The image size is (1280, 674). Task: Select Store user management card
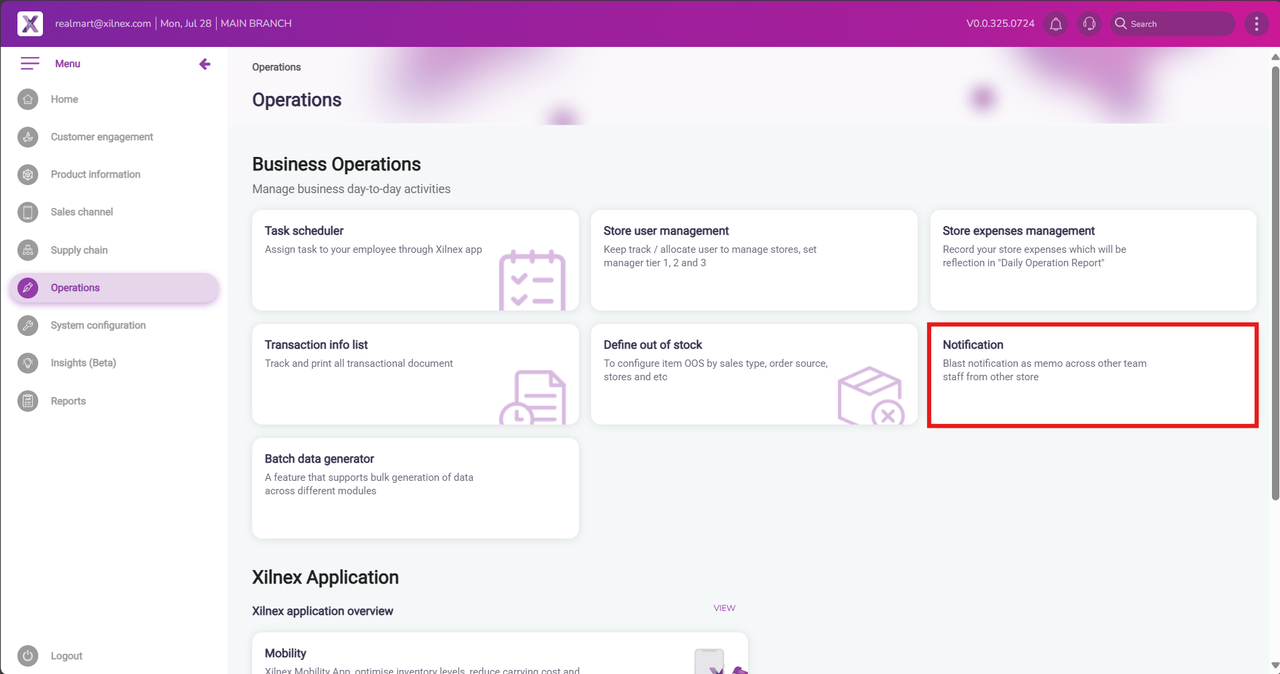(753, 260)
